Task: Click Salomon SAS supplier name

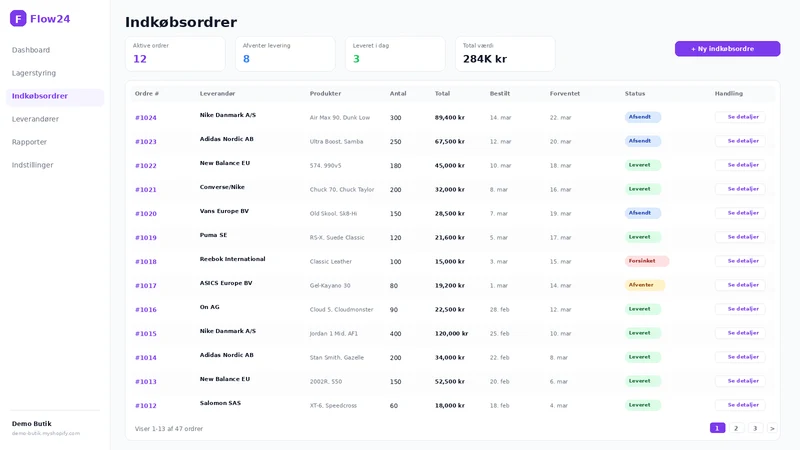Action: point(220,403)
